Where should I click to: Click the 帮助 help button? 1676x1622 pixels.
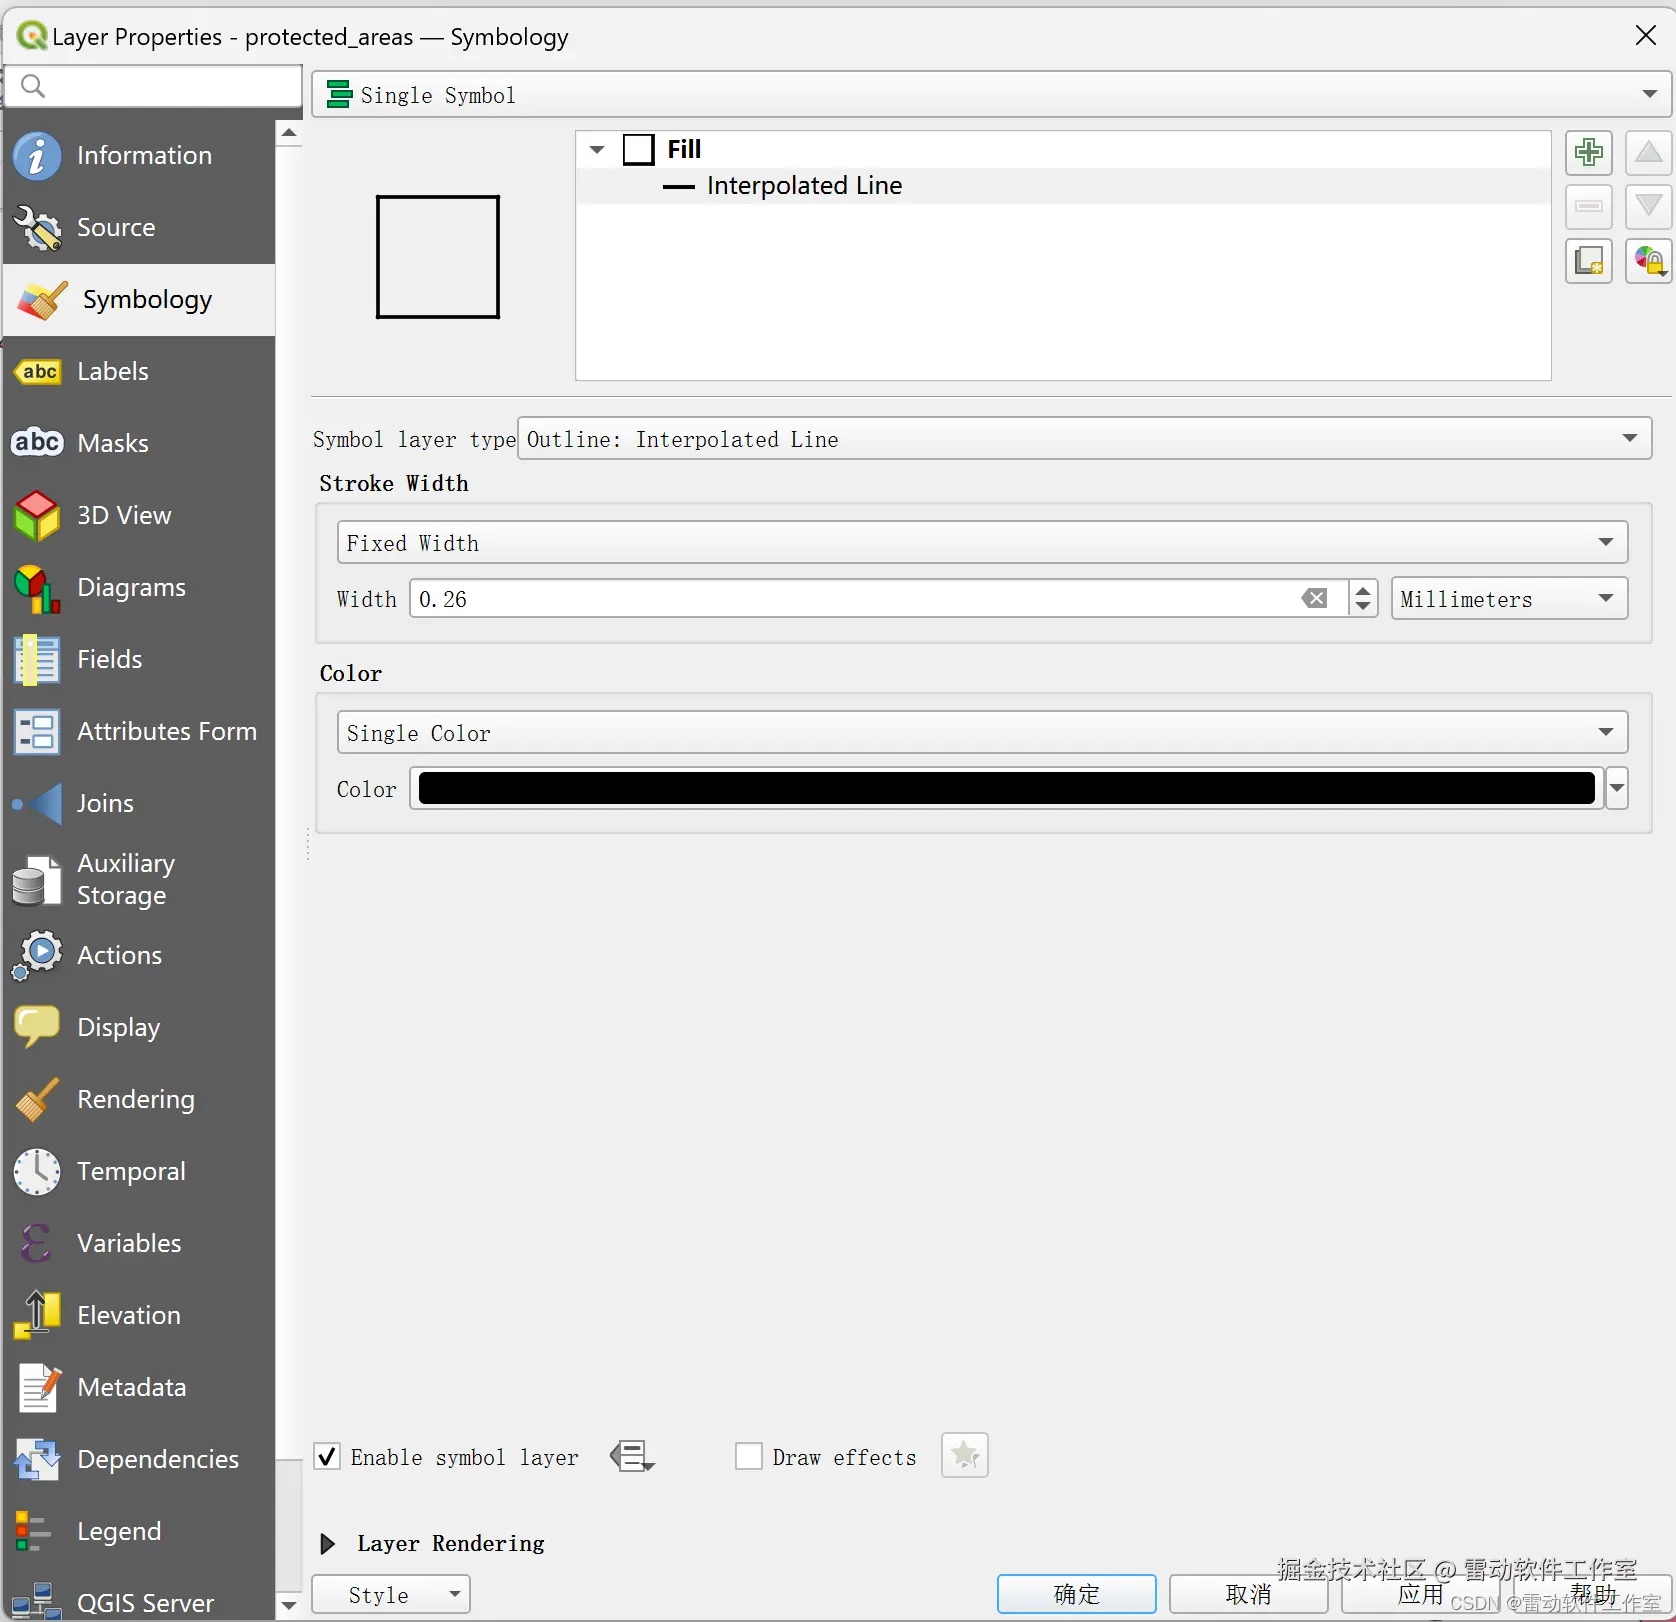pyautogui.click(x=1592, y=1595)
